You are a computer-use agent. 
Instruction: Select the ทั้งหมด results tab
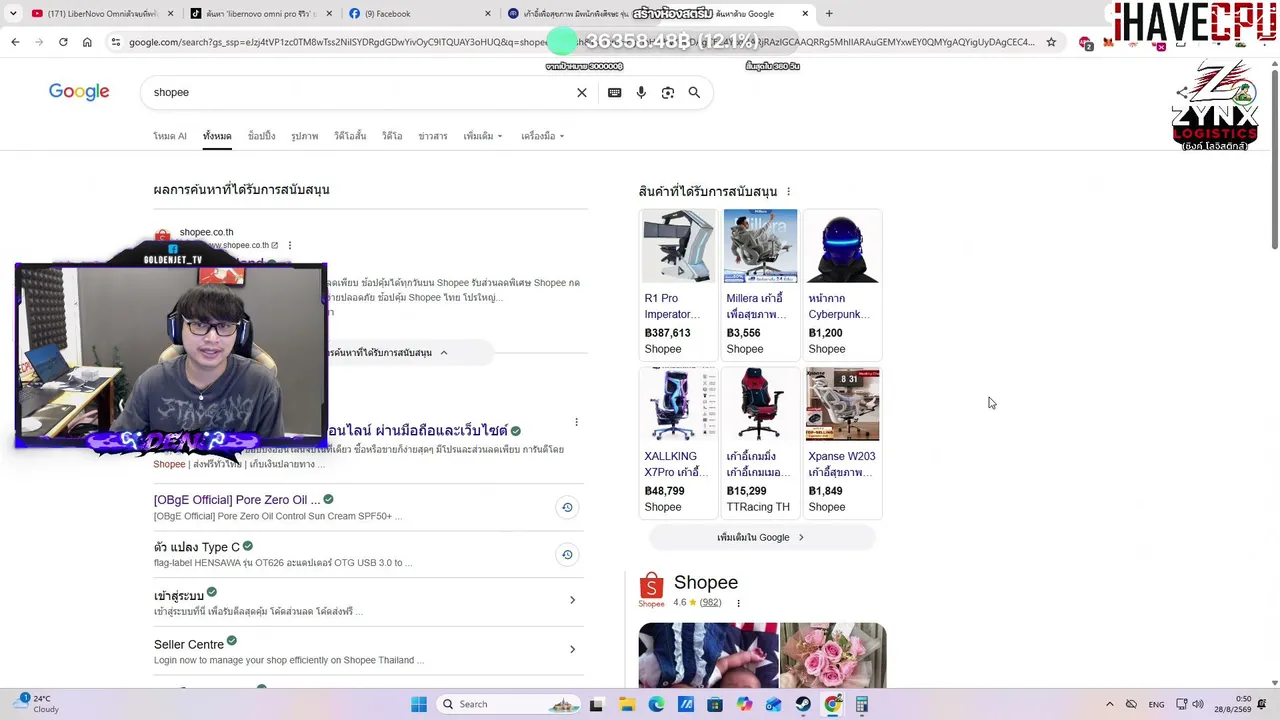click(x=217, y=136)
